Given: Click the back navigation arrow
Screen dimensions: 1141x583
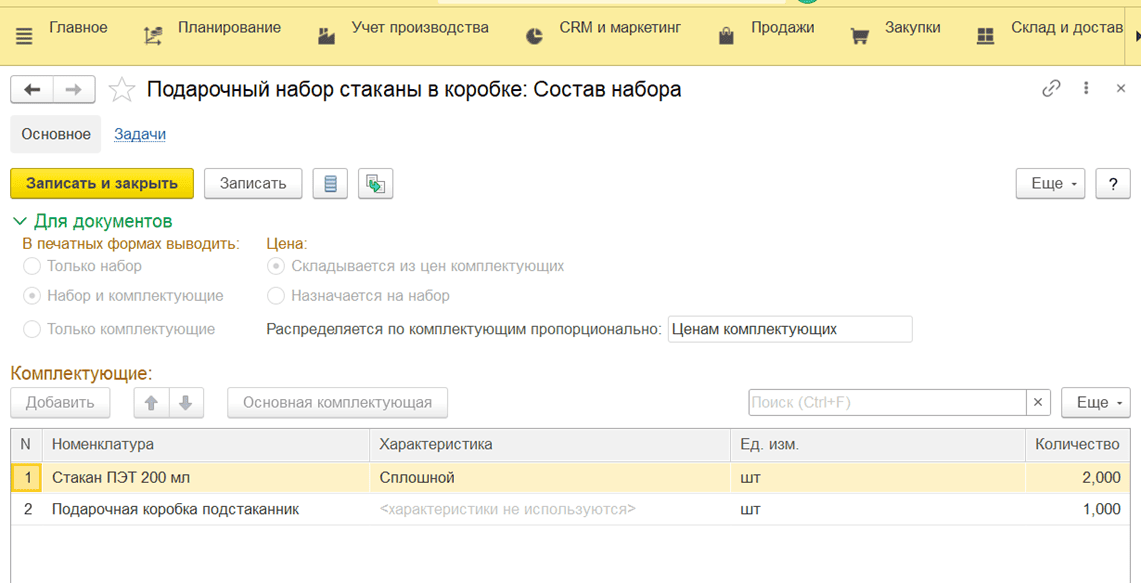Looking at the screenshot, I should [32, 90].
